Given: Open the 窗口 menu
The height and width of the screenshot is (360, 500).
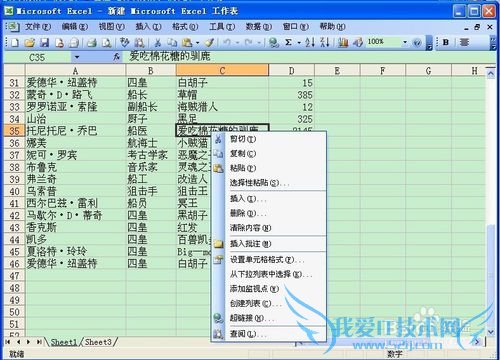Looking at the screenshot, I should pyautogui.click(x=295, y=26).
